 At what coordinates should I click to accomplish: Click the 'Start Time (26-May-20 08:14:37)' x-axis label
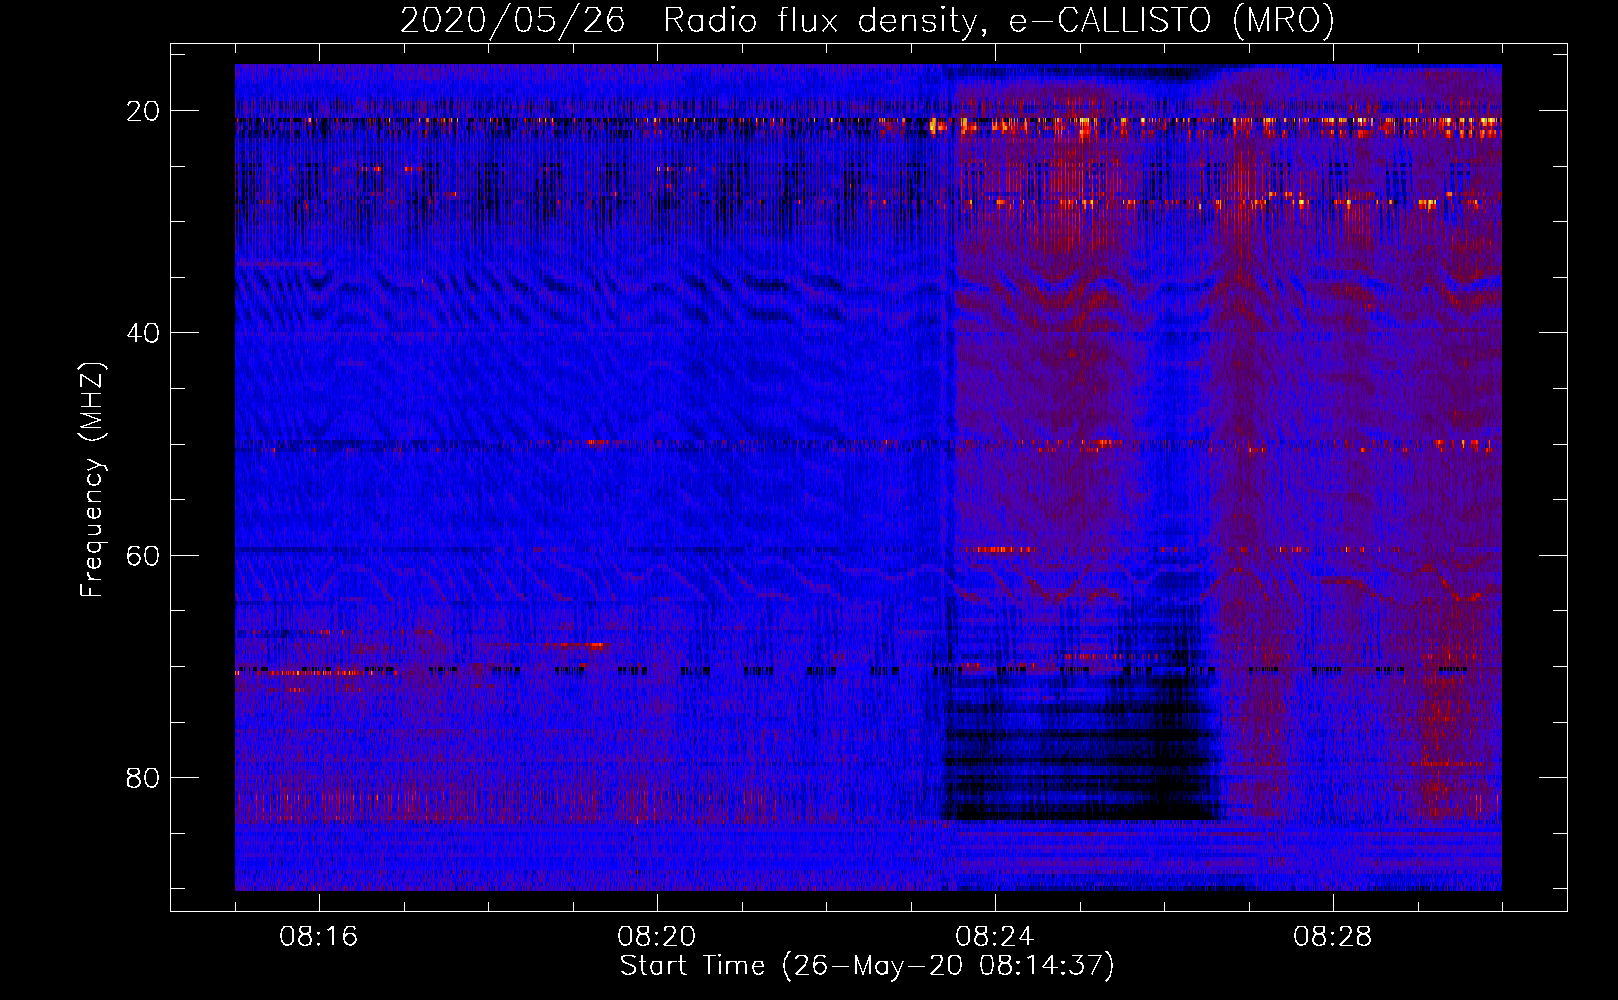pyautogui.click(x=867, y=966)
